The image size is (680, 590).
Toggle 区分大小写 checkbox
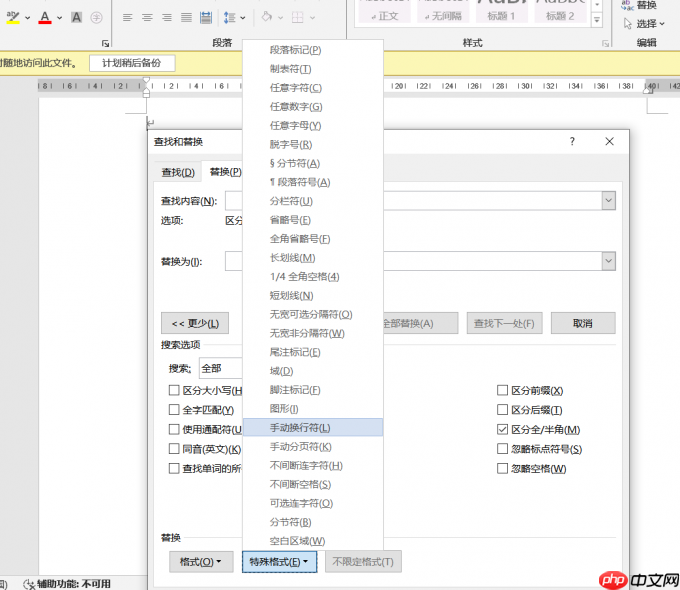(174, 390)
